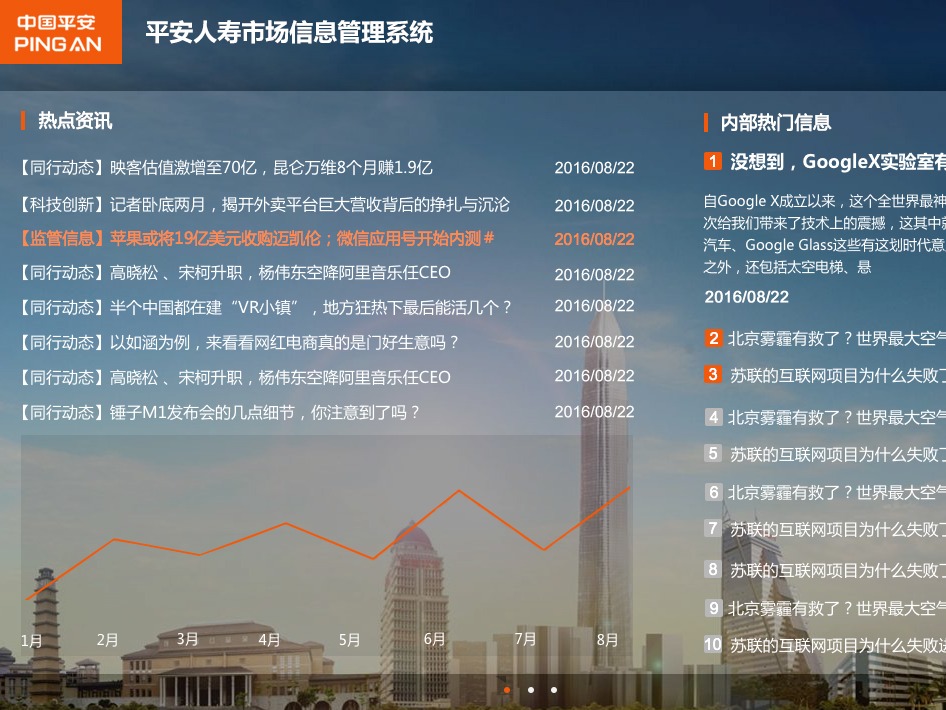
Task: Click the orange bar marker beside 内部热门信息
Action: click(x=706, y=122)
